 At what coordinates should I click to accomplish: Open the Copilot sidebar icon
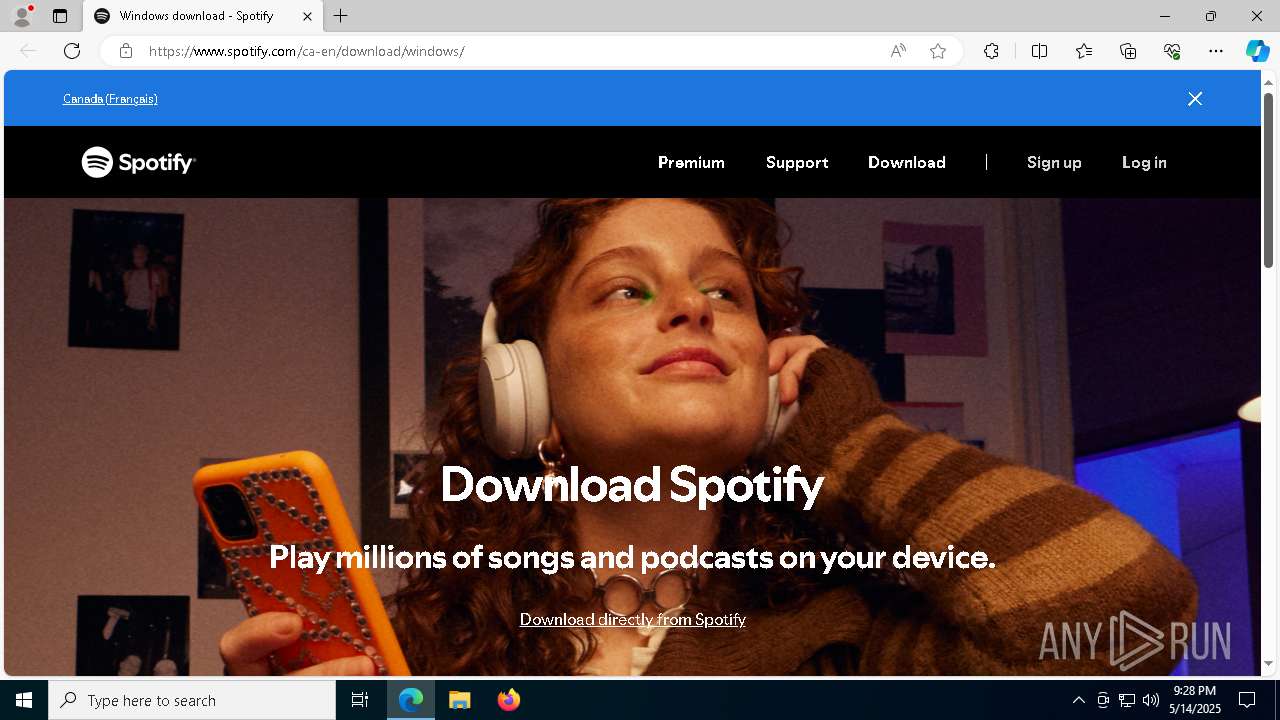[1257, 51]
